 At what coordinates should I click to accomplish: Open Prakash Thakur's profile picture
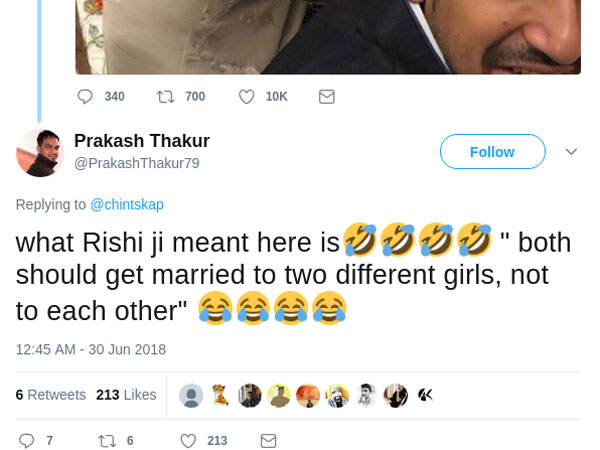(40, 152)
